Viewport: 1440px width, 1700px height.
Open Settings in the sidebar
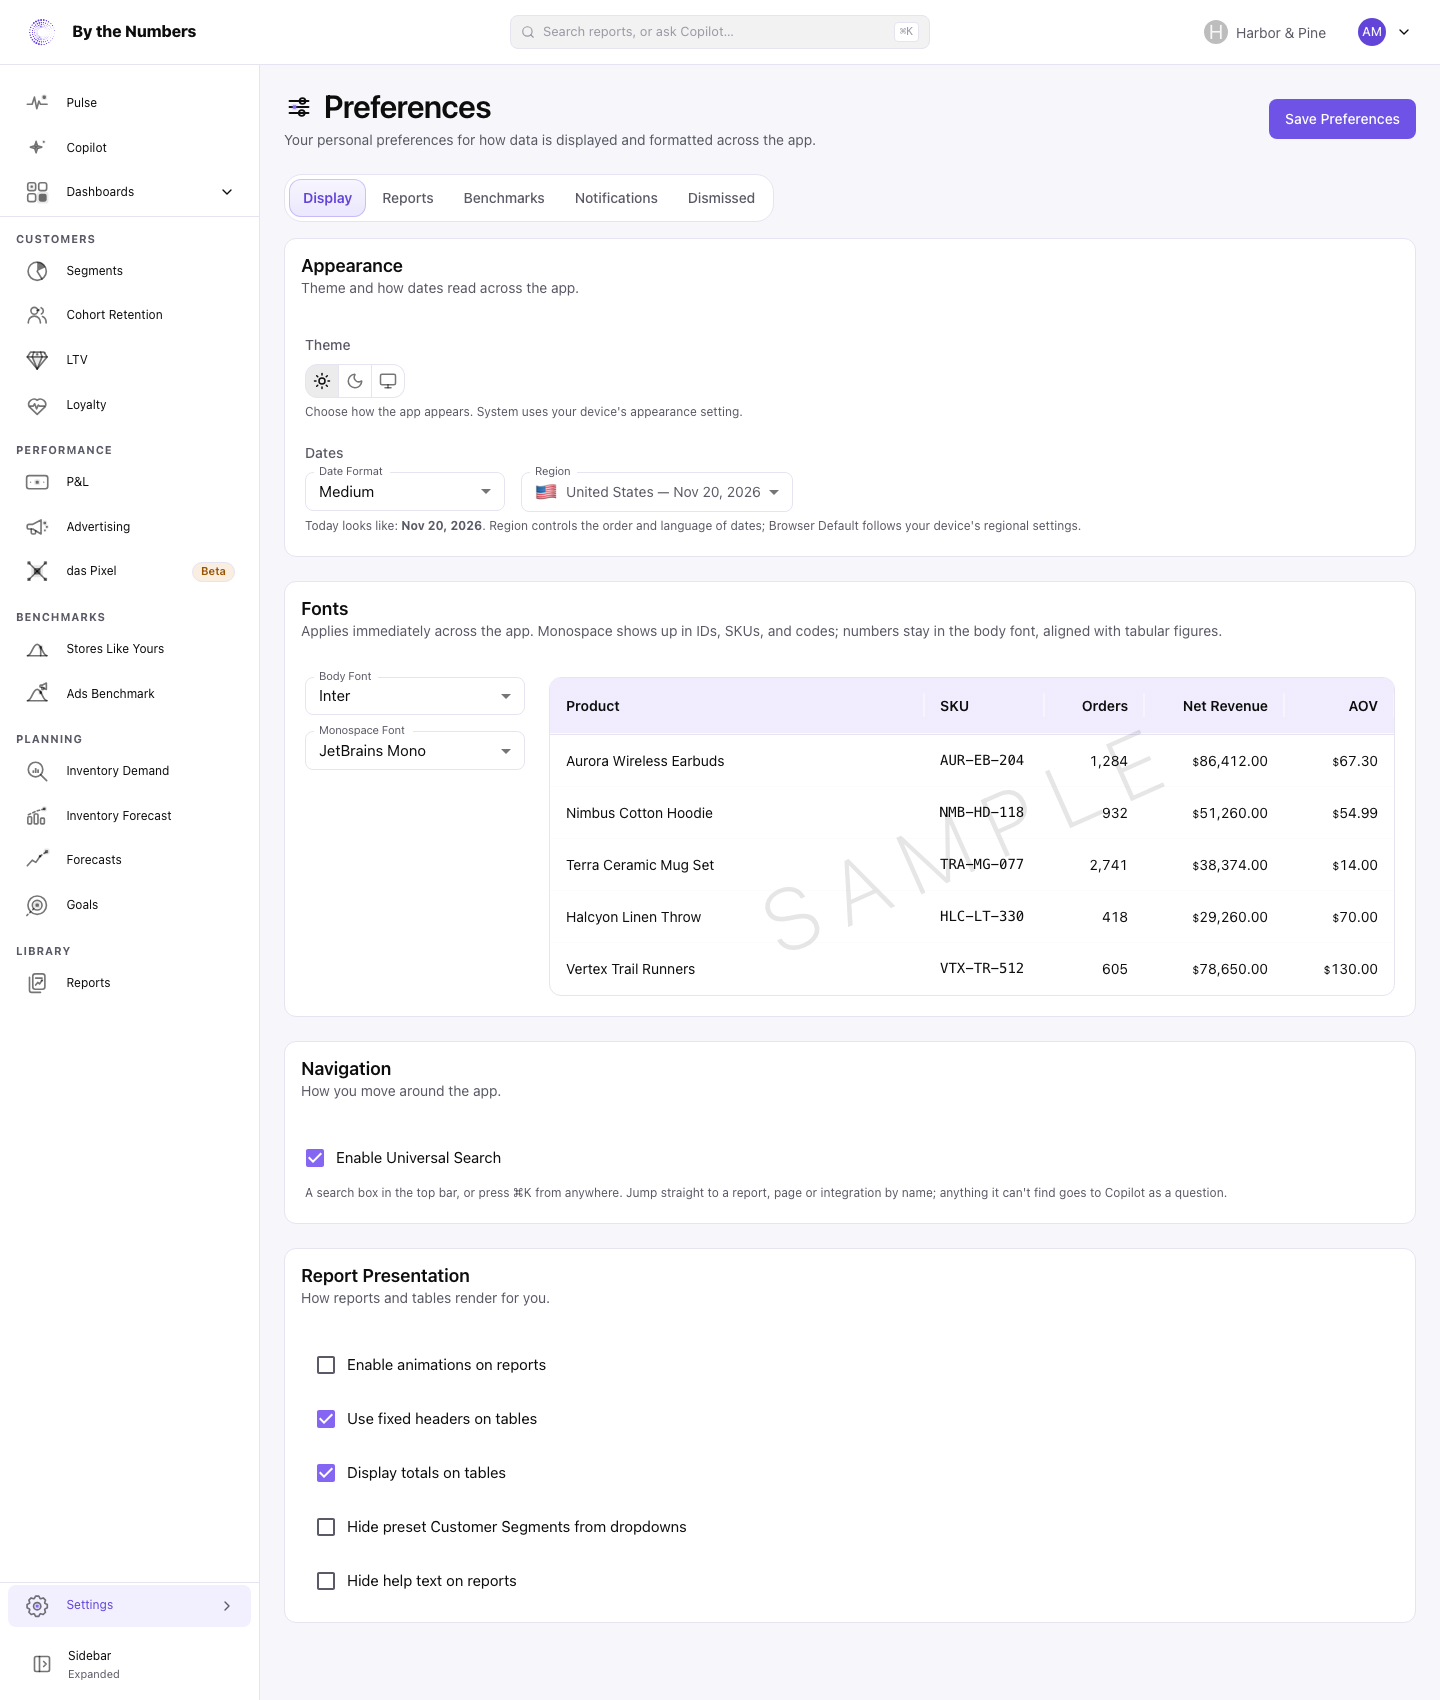point(129,1606)
